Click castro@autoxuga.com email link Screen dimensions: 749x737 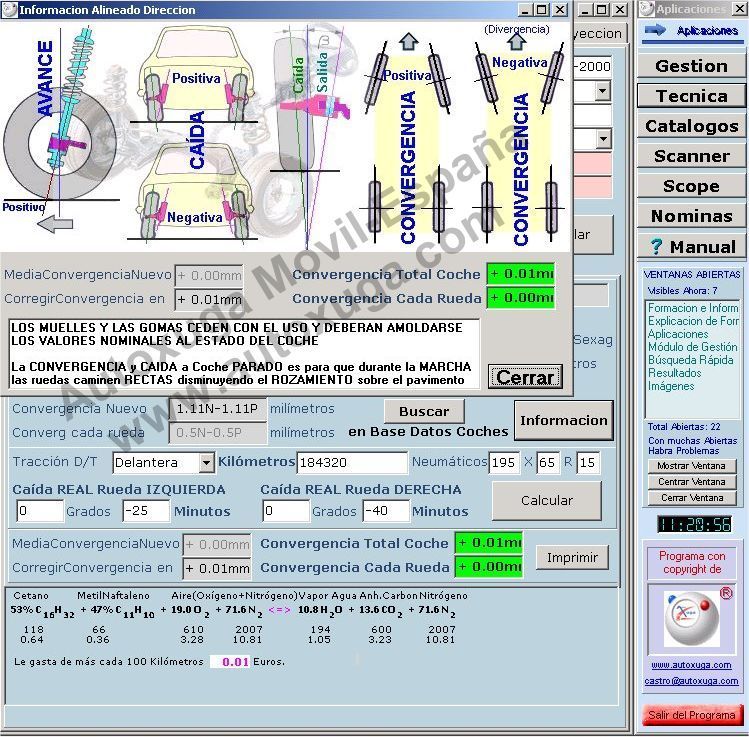point(691,681)
